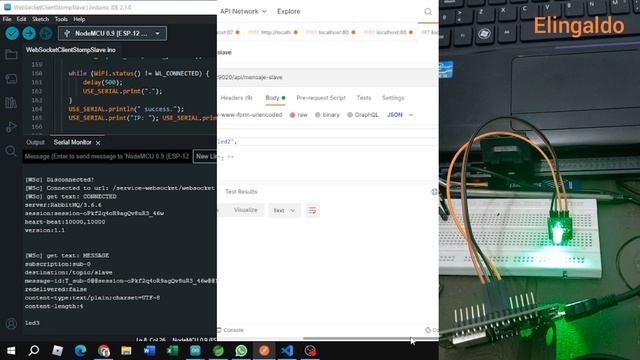Click the Verify checkmark button in Arduino IDE

click(12, 33)
